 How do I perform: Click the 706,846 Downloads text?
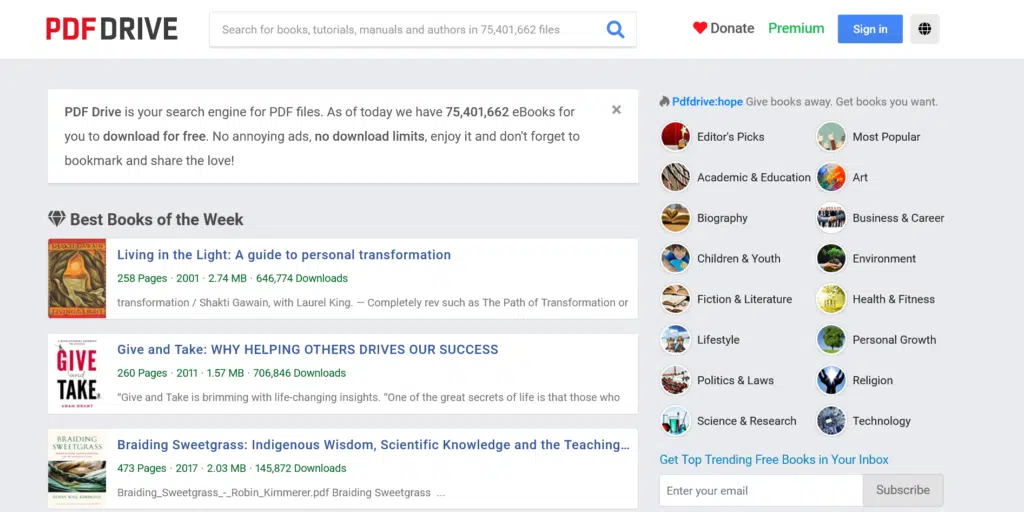(299, 374)
